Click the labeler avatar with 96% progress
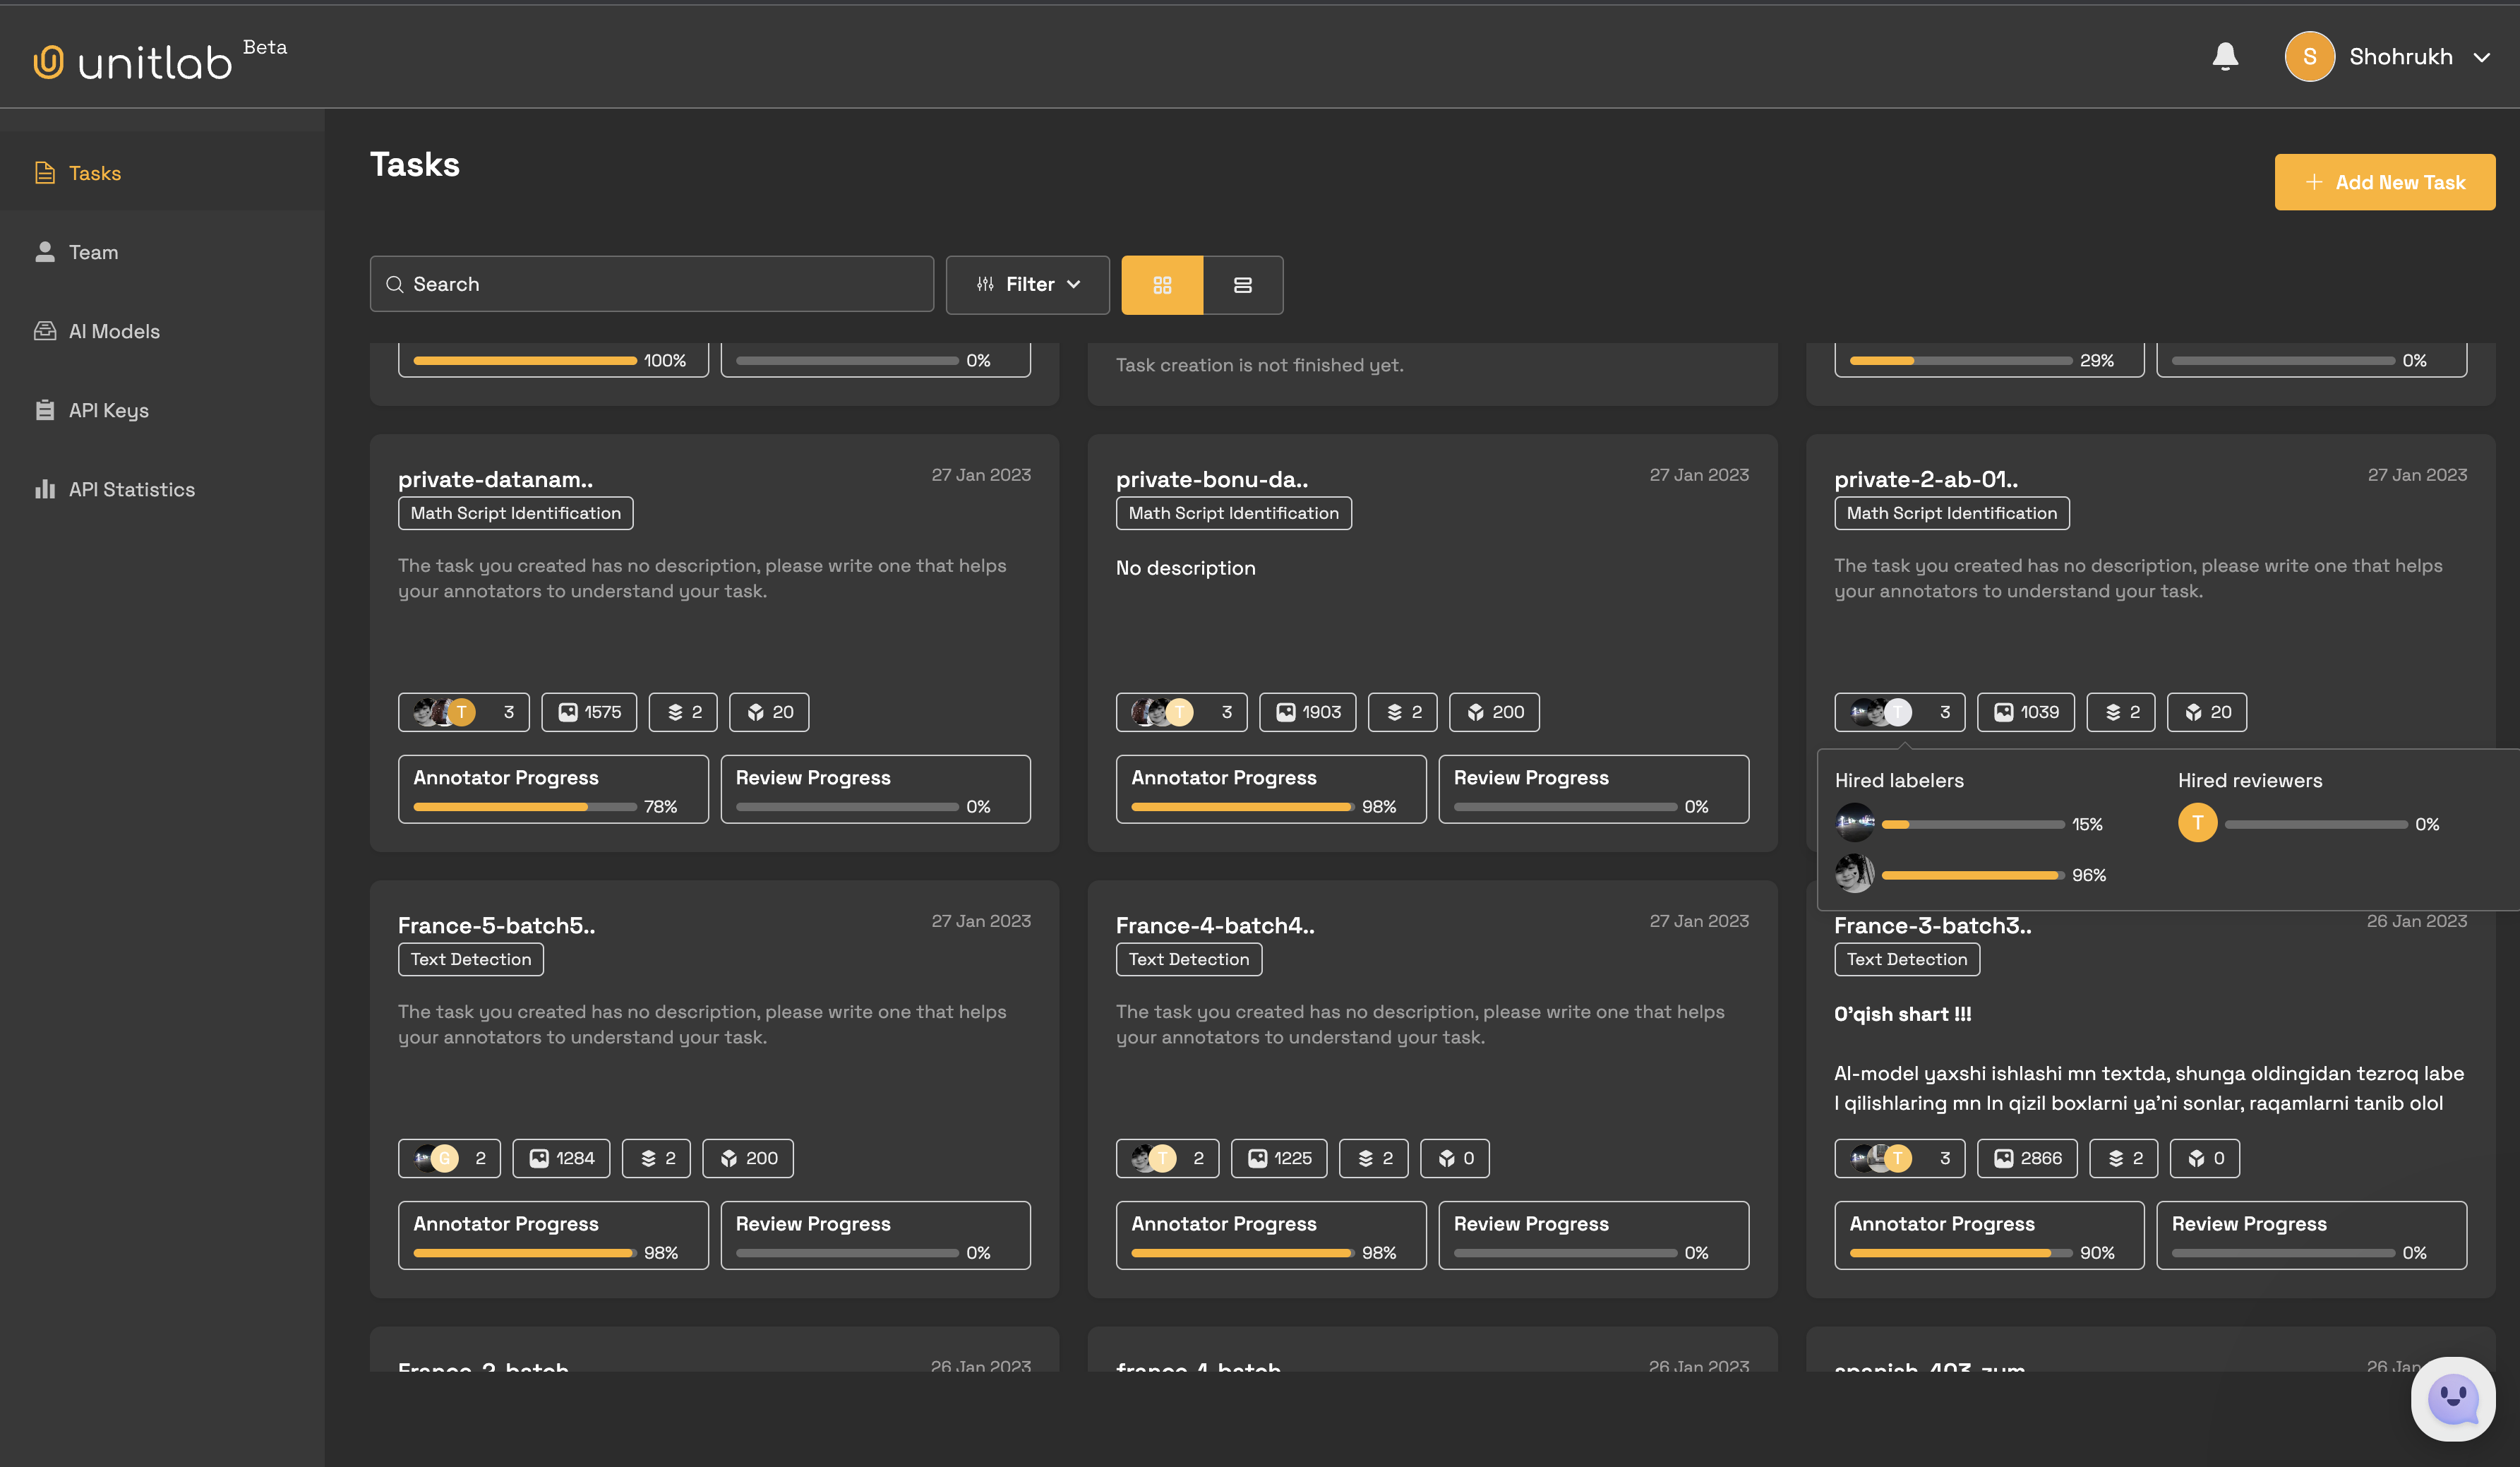The height and width of the screenshot is (1467, 2520). tap(1855, 873)
